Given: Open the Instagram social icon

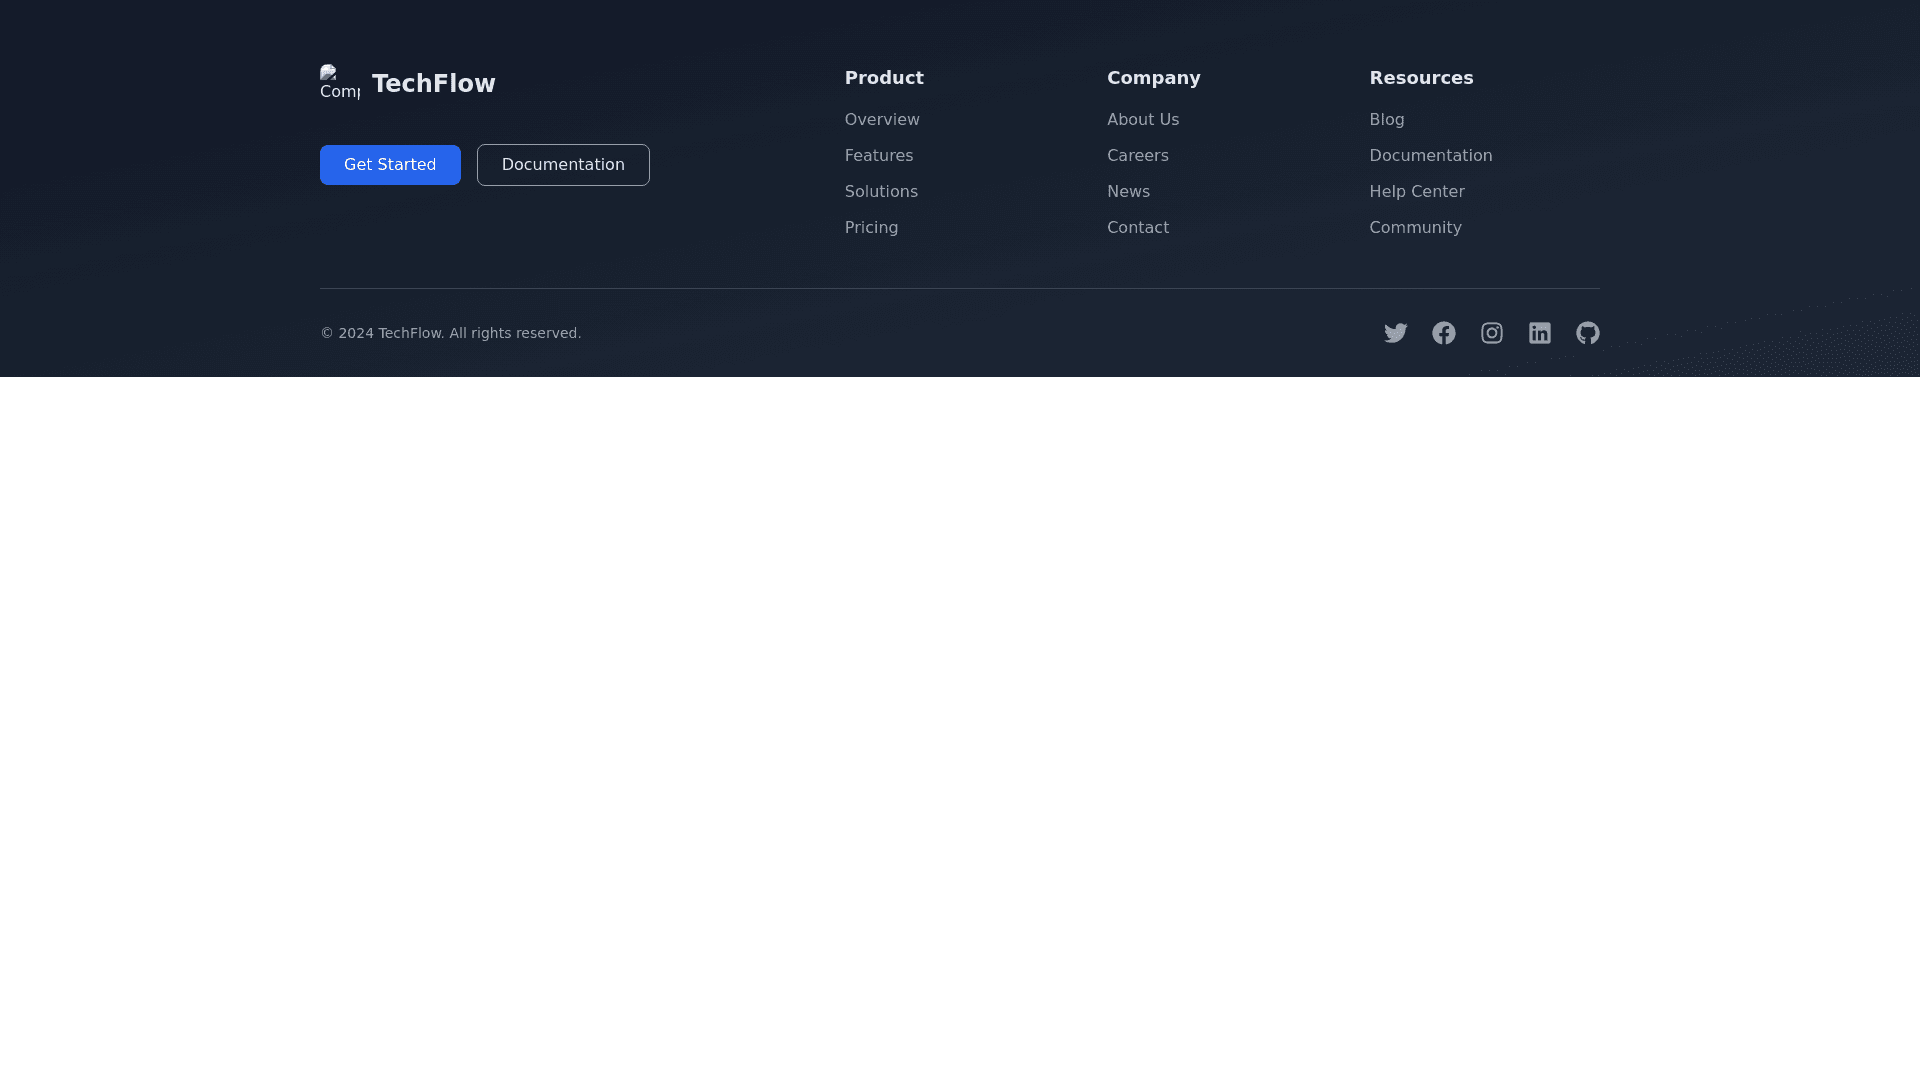Looking at the screenshot, I should click(1491, 333).
